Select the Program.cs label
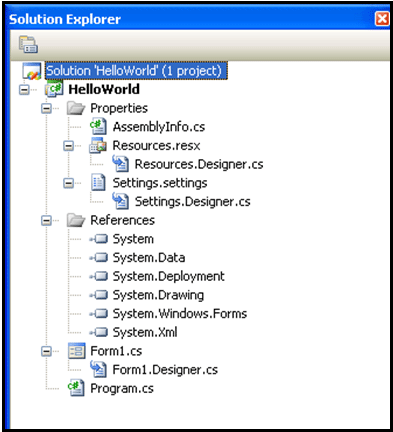 tap(122, 388)
